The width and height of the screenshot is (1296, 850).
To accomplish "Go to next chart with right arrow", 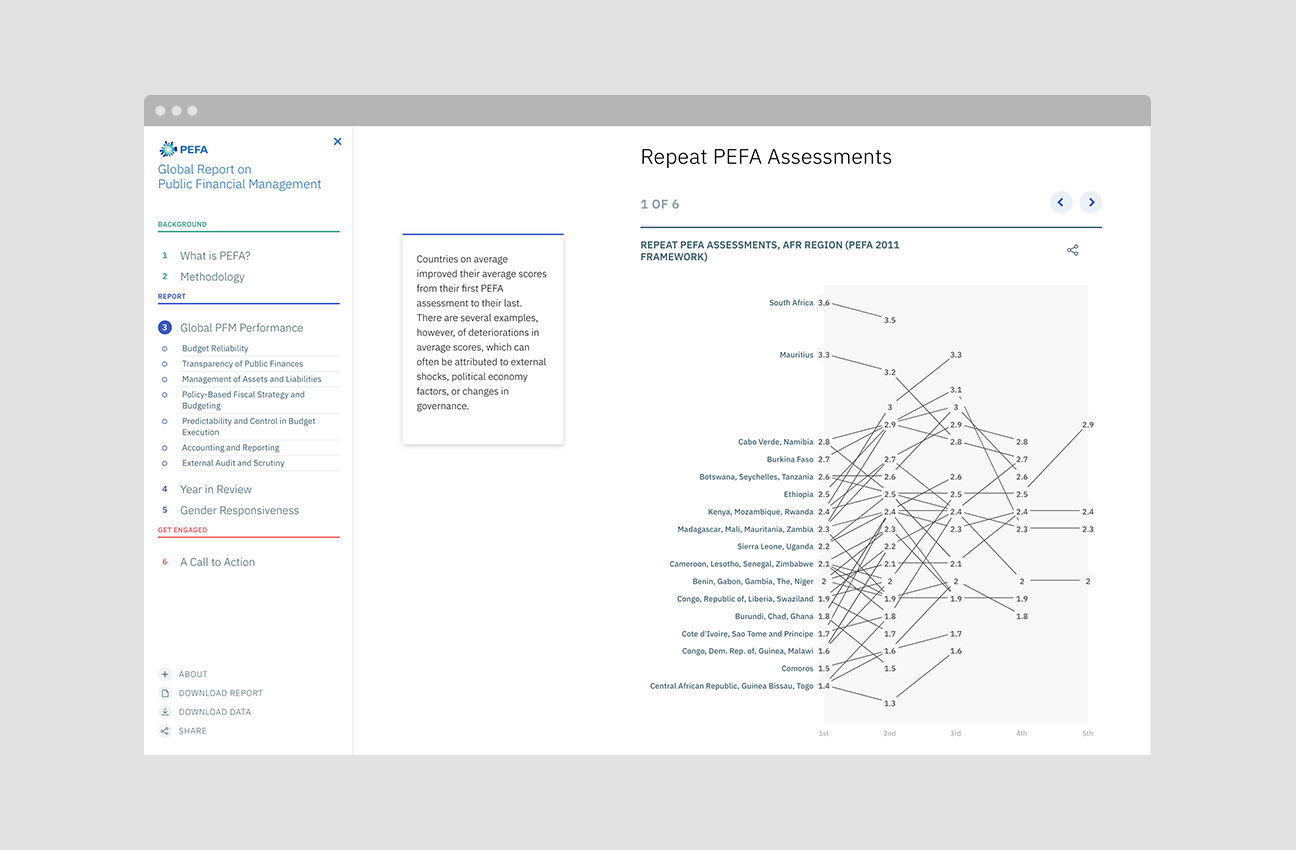I will pos(1091,202).
